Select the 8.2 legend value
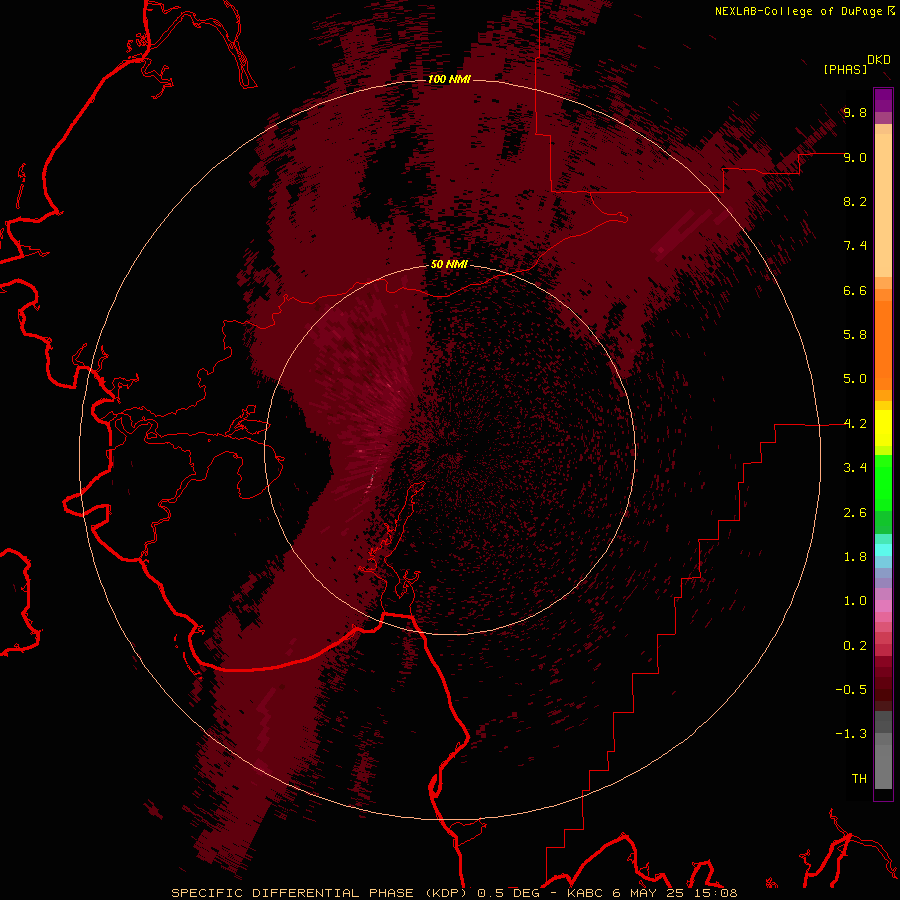 855,201
